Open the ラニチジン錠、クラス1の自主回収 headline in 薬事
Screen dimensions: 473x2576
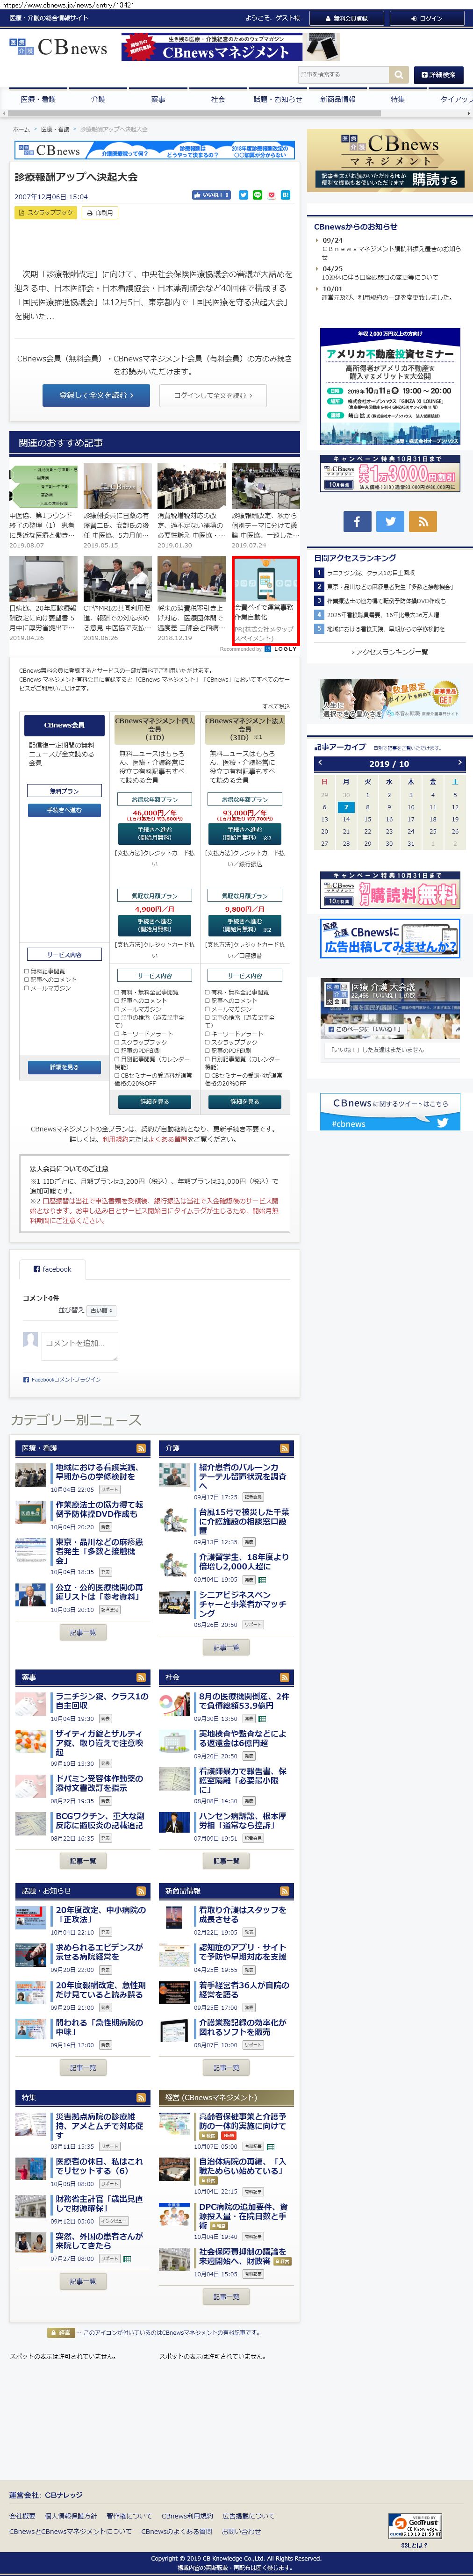coord(102,1701)
